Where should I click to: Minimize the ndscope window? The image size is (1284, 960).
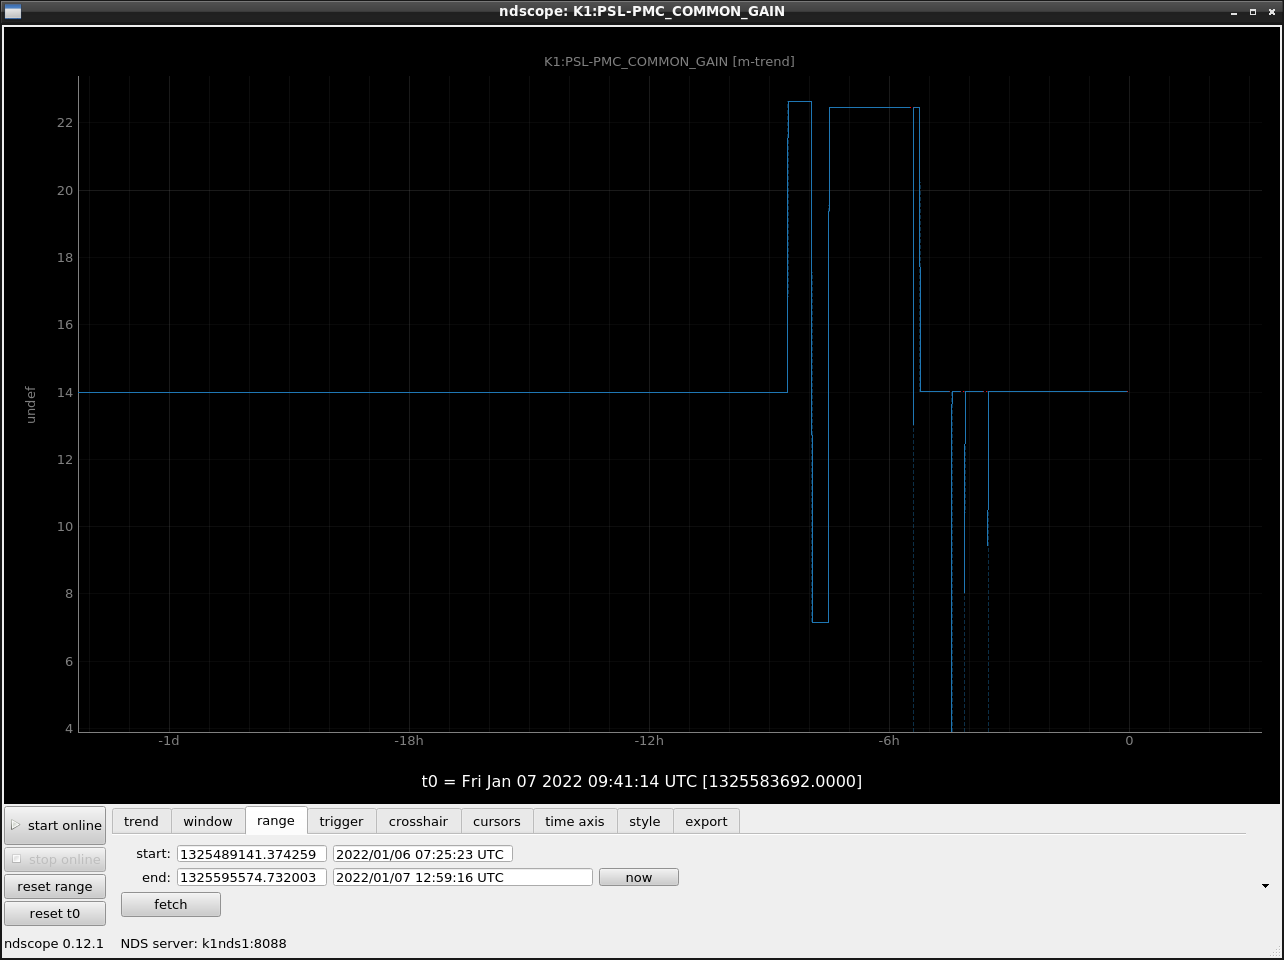pos(1234,12)
